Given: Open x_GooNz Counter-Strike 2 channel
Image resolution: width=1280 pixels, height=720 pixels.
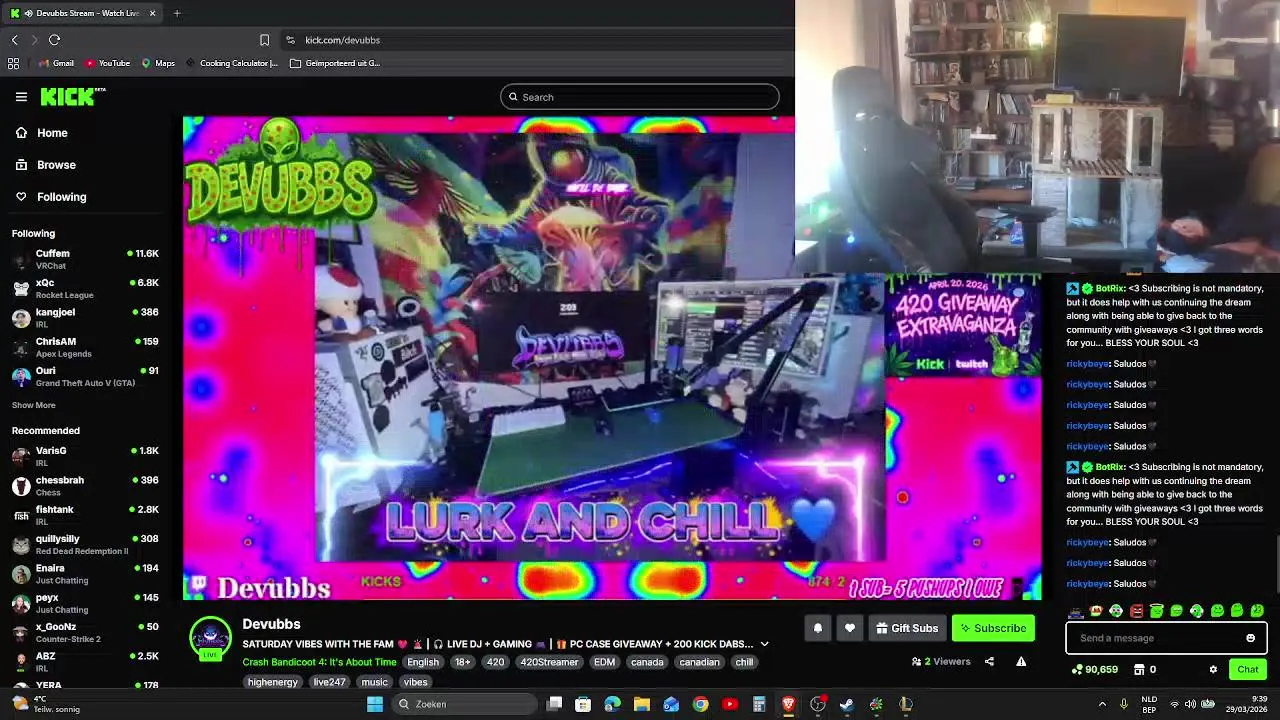Looking at the screenshot, I should 86,632.
